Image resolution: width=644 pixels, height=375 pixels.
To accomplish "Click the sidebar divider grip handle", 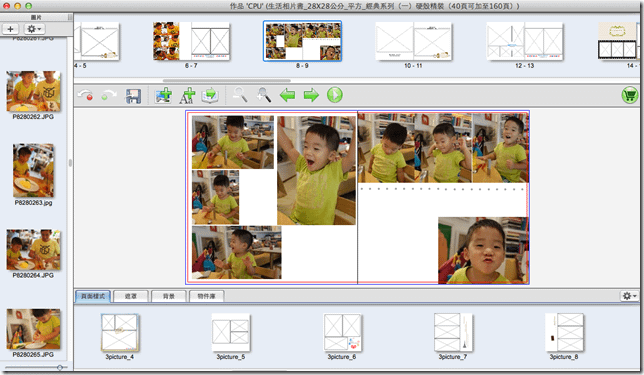I will (70, 163).
